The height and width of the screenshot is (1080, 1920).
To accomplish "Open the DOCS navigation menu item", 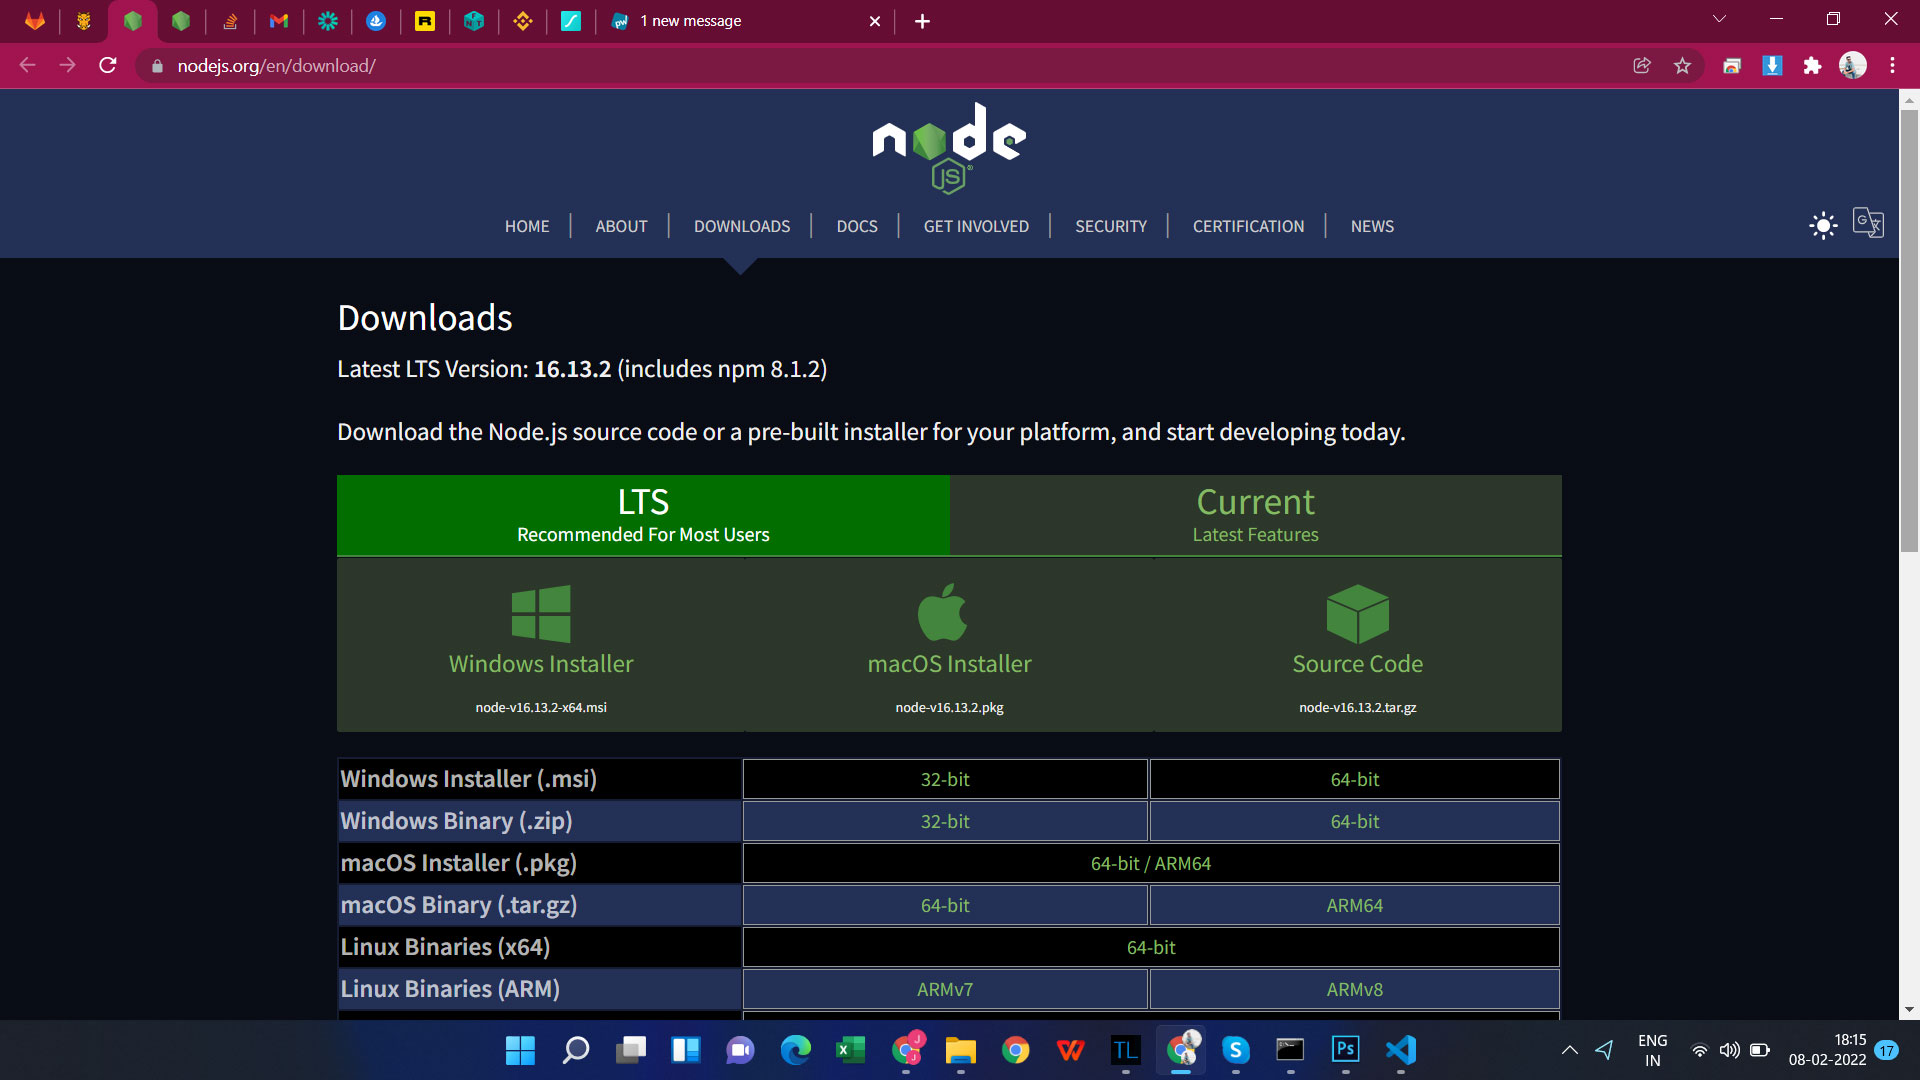I will 857,226.
